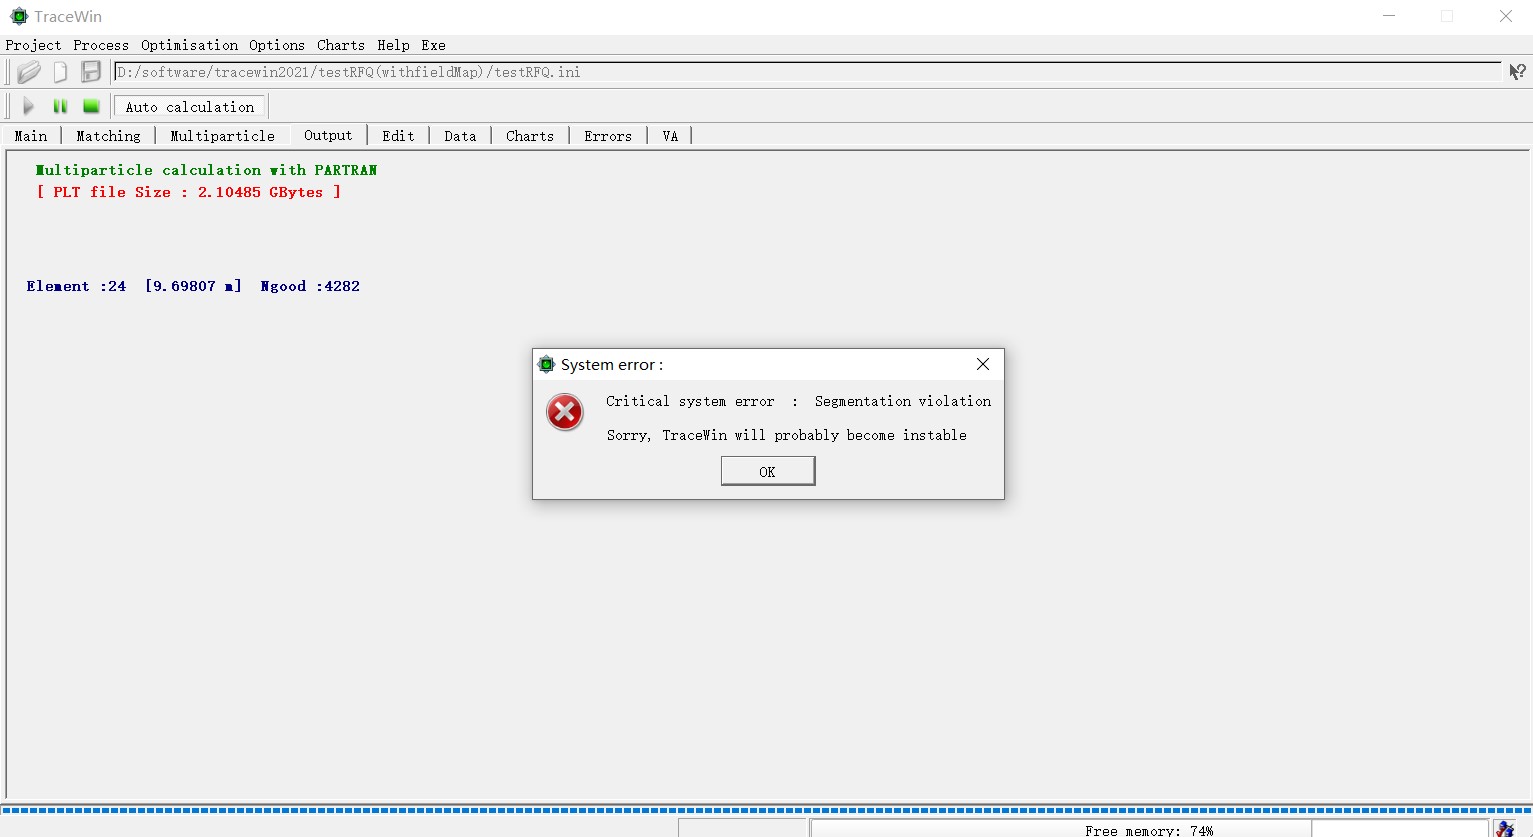This screenshot has width=1533, height=837.
Task: Stop calculation with the green square icon
Action: coord(91,106)
